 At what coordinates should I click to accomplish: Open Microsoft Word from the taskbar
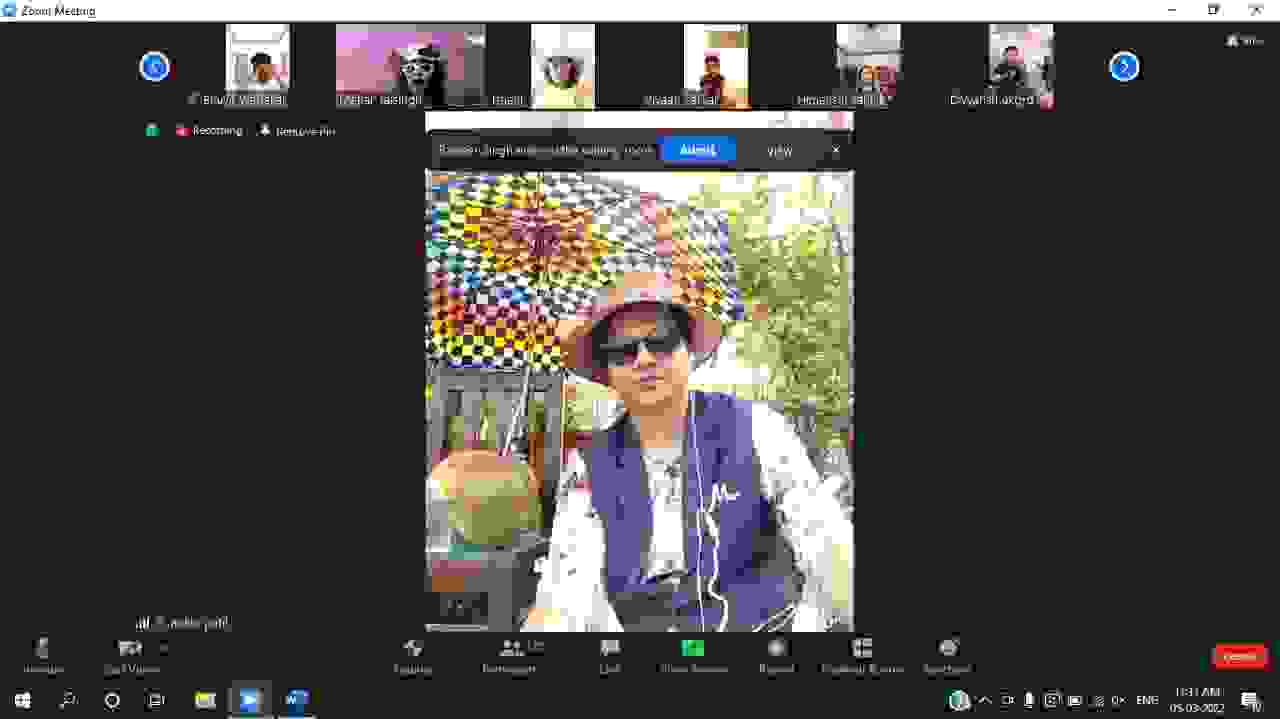coord(296,700)
